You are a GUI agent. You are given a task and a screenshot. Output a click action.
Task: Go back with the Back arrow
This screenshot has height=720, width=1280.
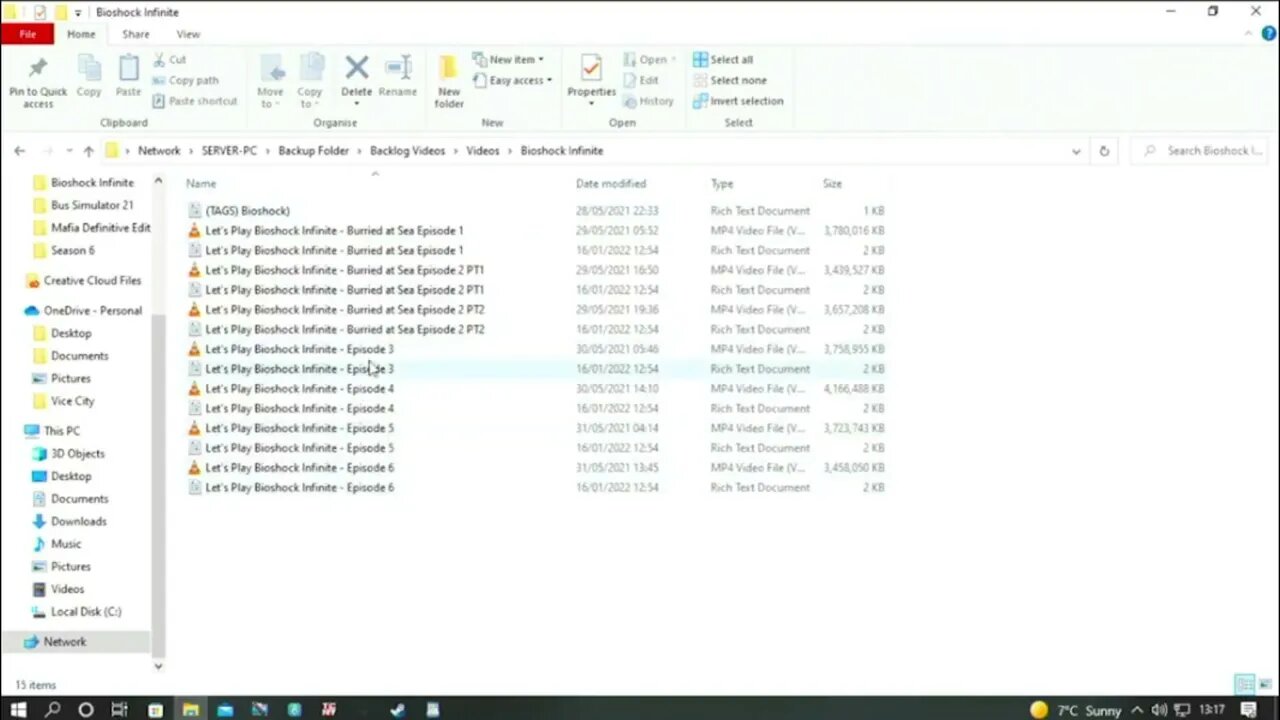20,151
